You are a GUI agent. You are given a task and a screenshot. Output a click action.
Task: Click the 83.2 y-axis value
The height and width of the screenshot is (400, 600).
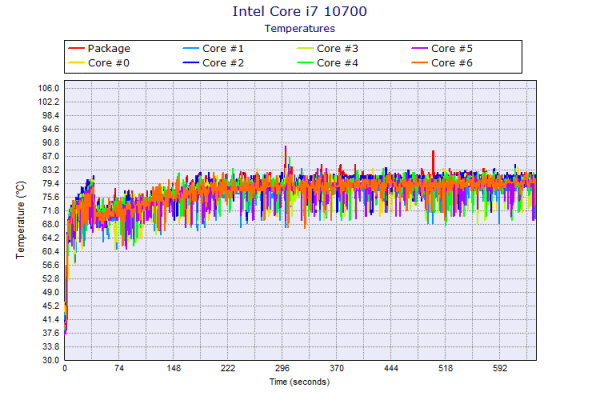point(51,170)
